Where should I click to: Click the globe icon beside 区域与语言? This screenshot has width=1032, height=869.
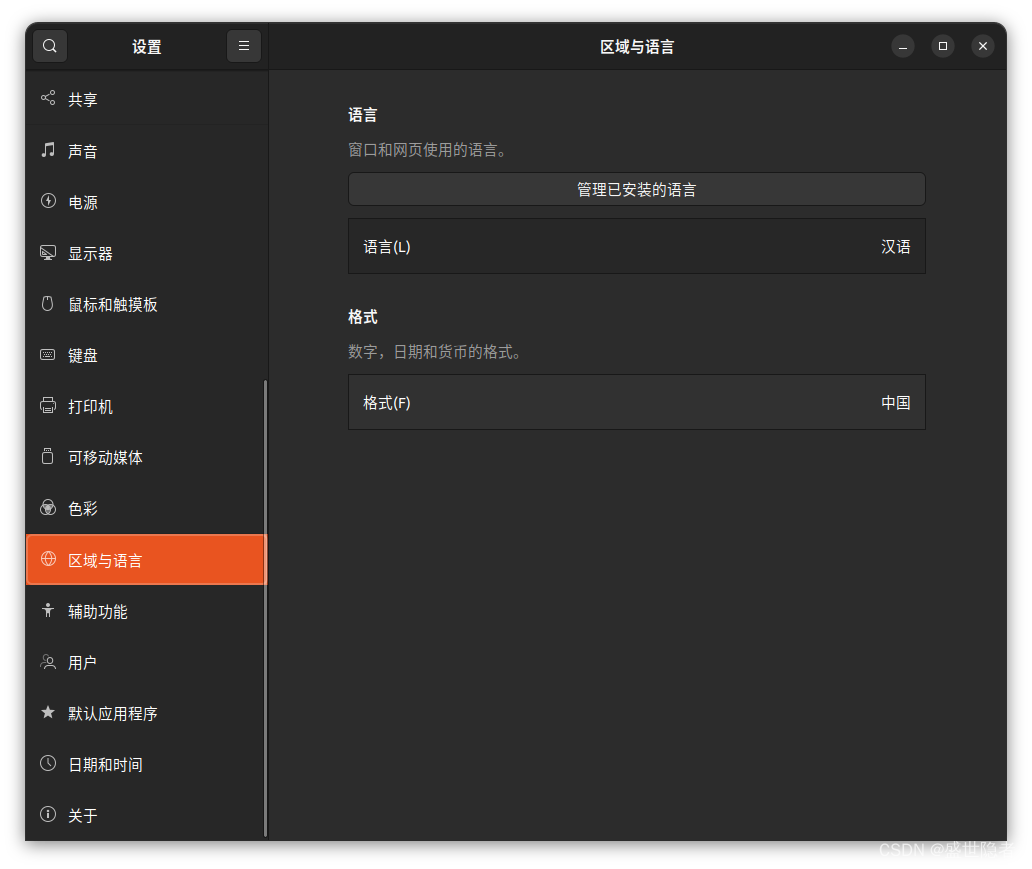point(48,559)
